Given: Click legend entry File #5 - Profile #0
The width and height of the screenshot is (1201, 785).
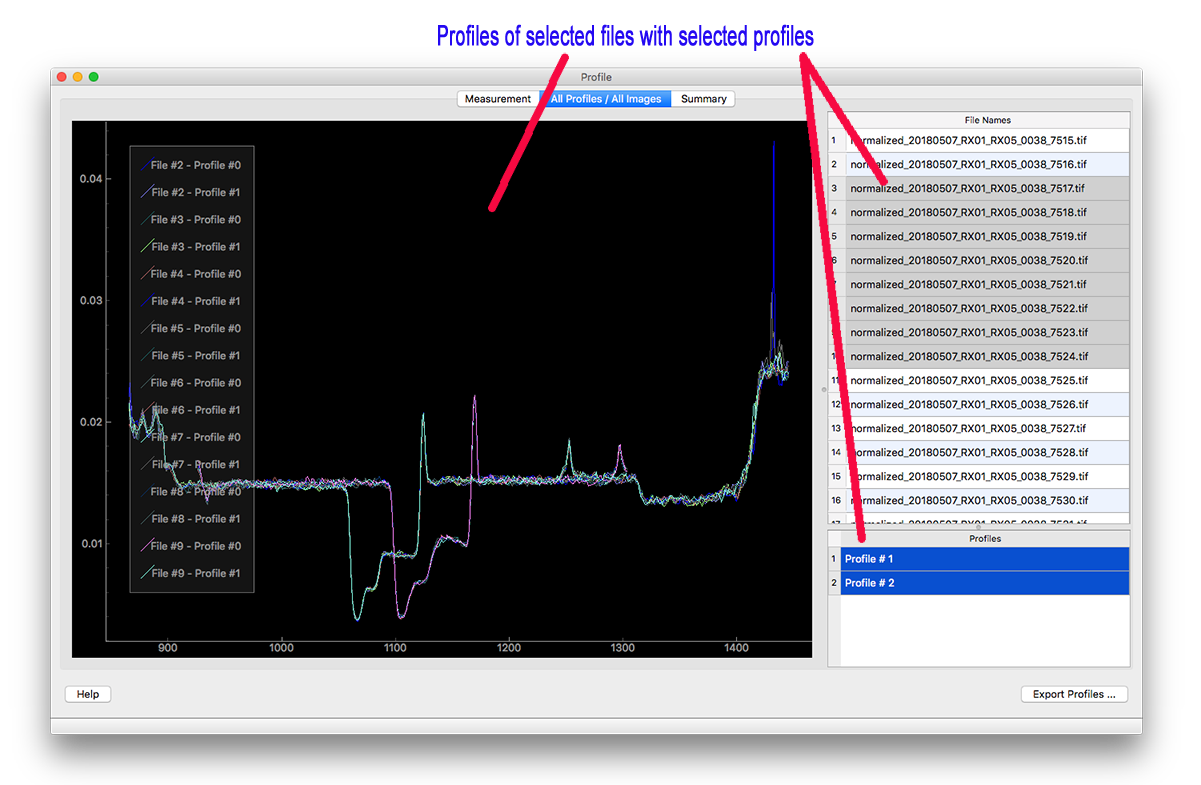Looking at the screenshot, I should [x=195, y=328].
